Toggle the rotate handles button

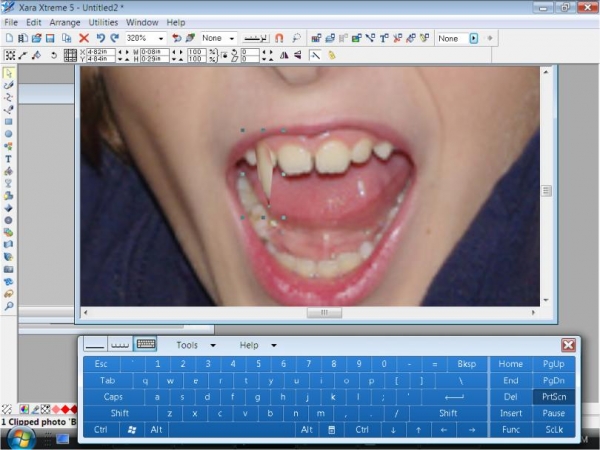54,55
